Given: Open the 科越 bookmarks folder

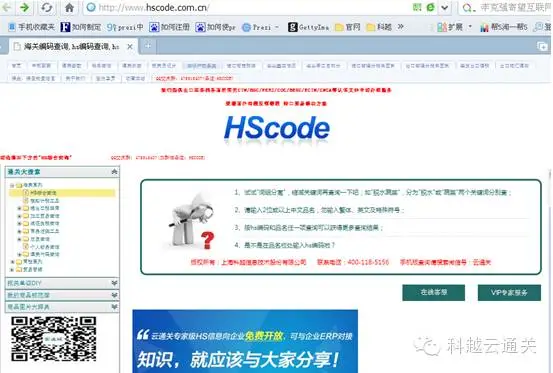Looking at the screenshot, I should click(x=379, y=27).
